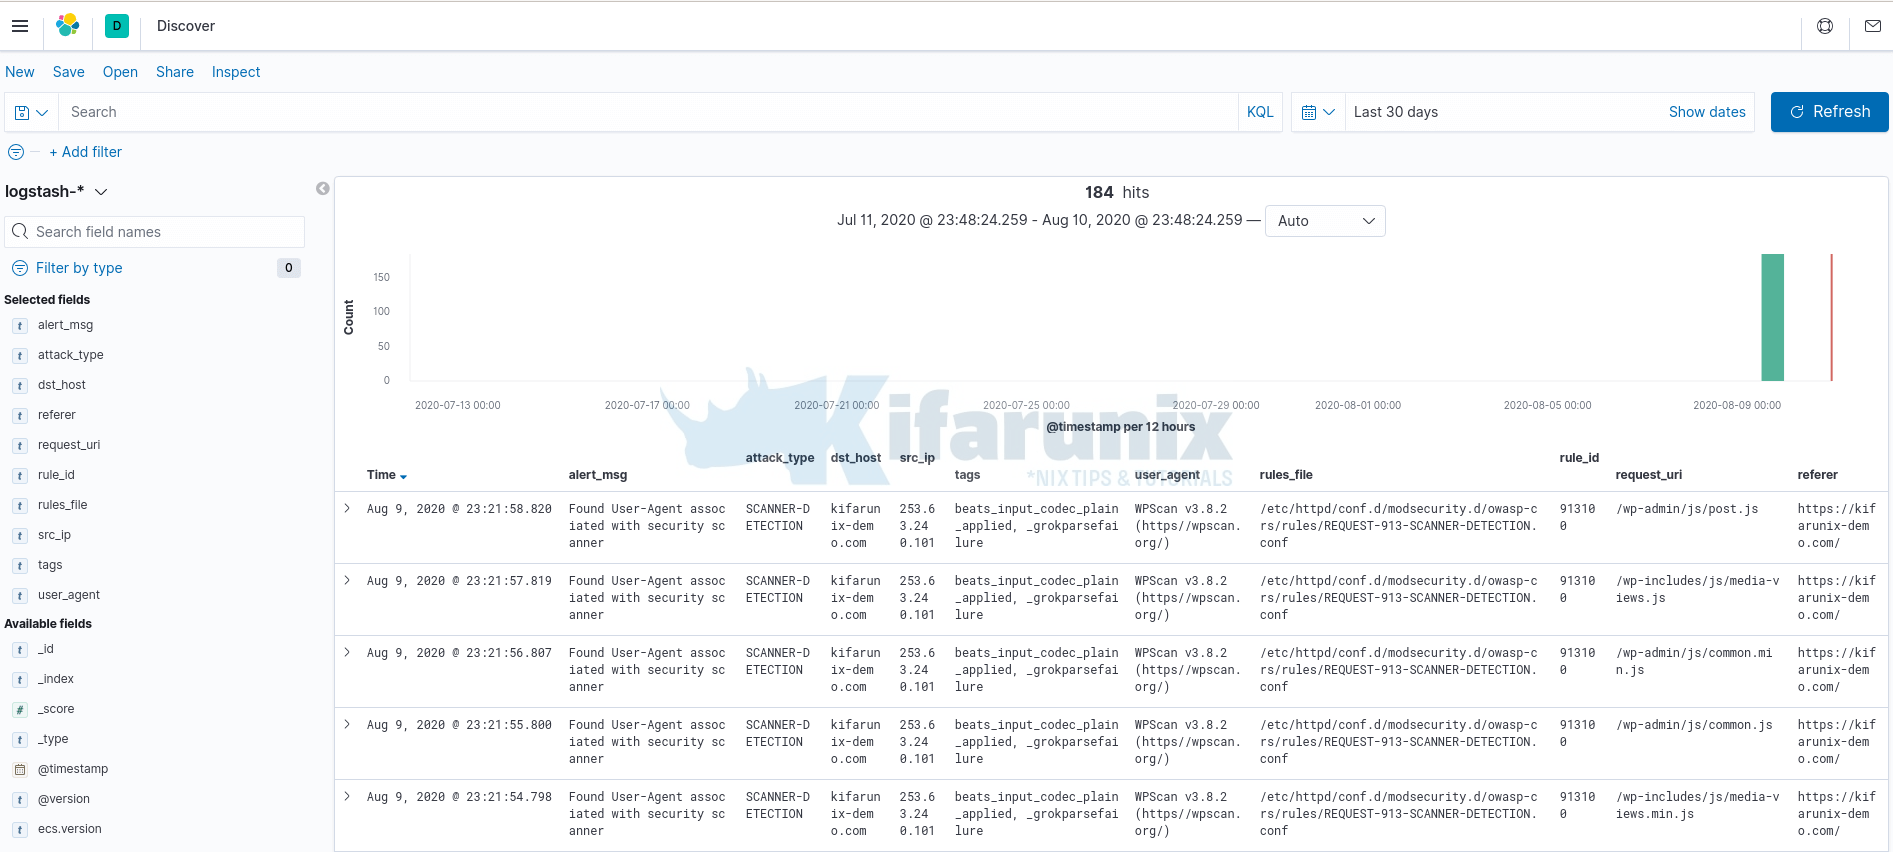
Task: Click the request_uri field type icon
Action: tap(20, 446)
